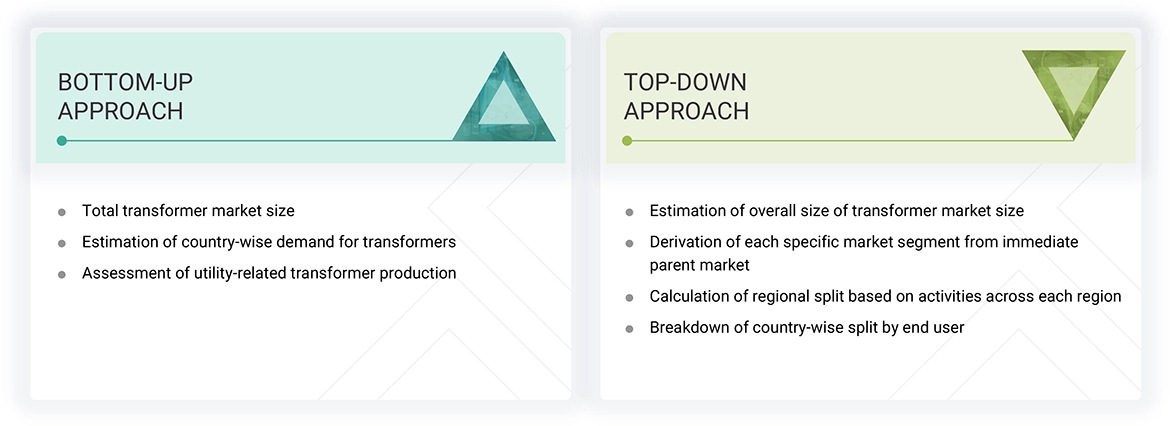This screenshot has height=426, width=1170.
Task: Select the BOTTOM-UP APPROACH heading
Action: tap(121, 96)
